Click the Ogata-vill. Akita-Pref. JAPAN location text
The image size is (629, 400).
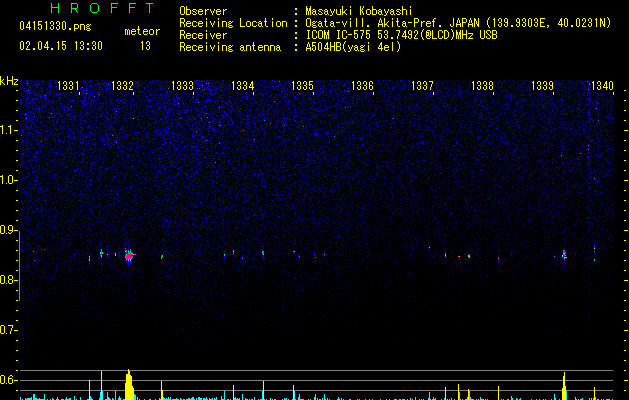(458, 23)
